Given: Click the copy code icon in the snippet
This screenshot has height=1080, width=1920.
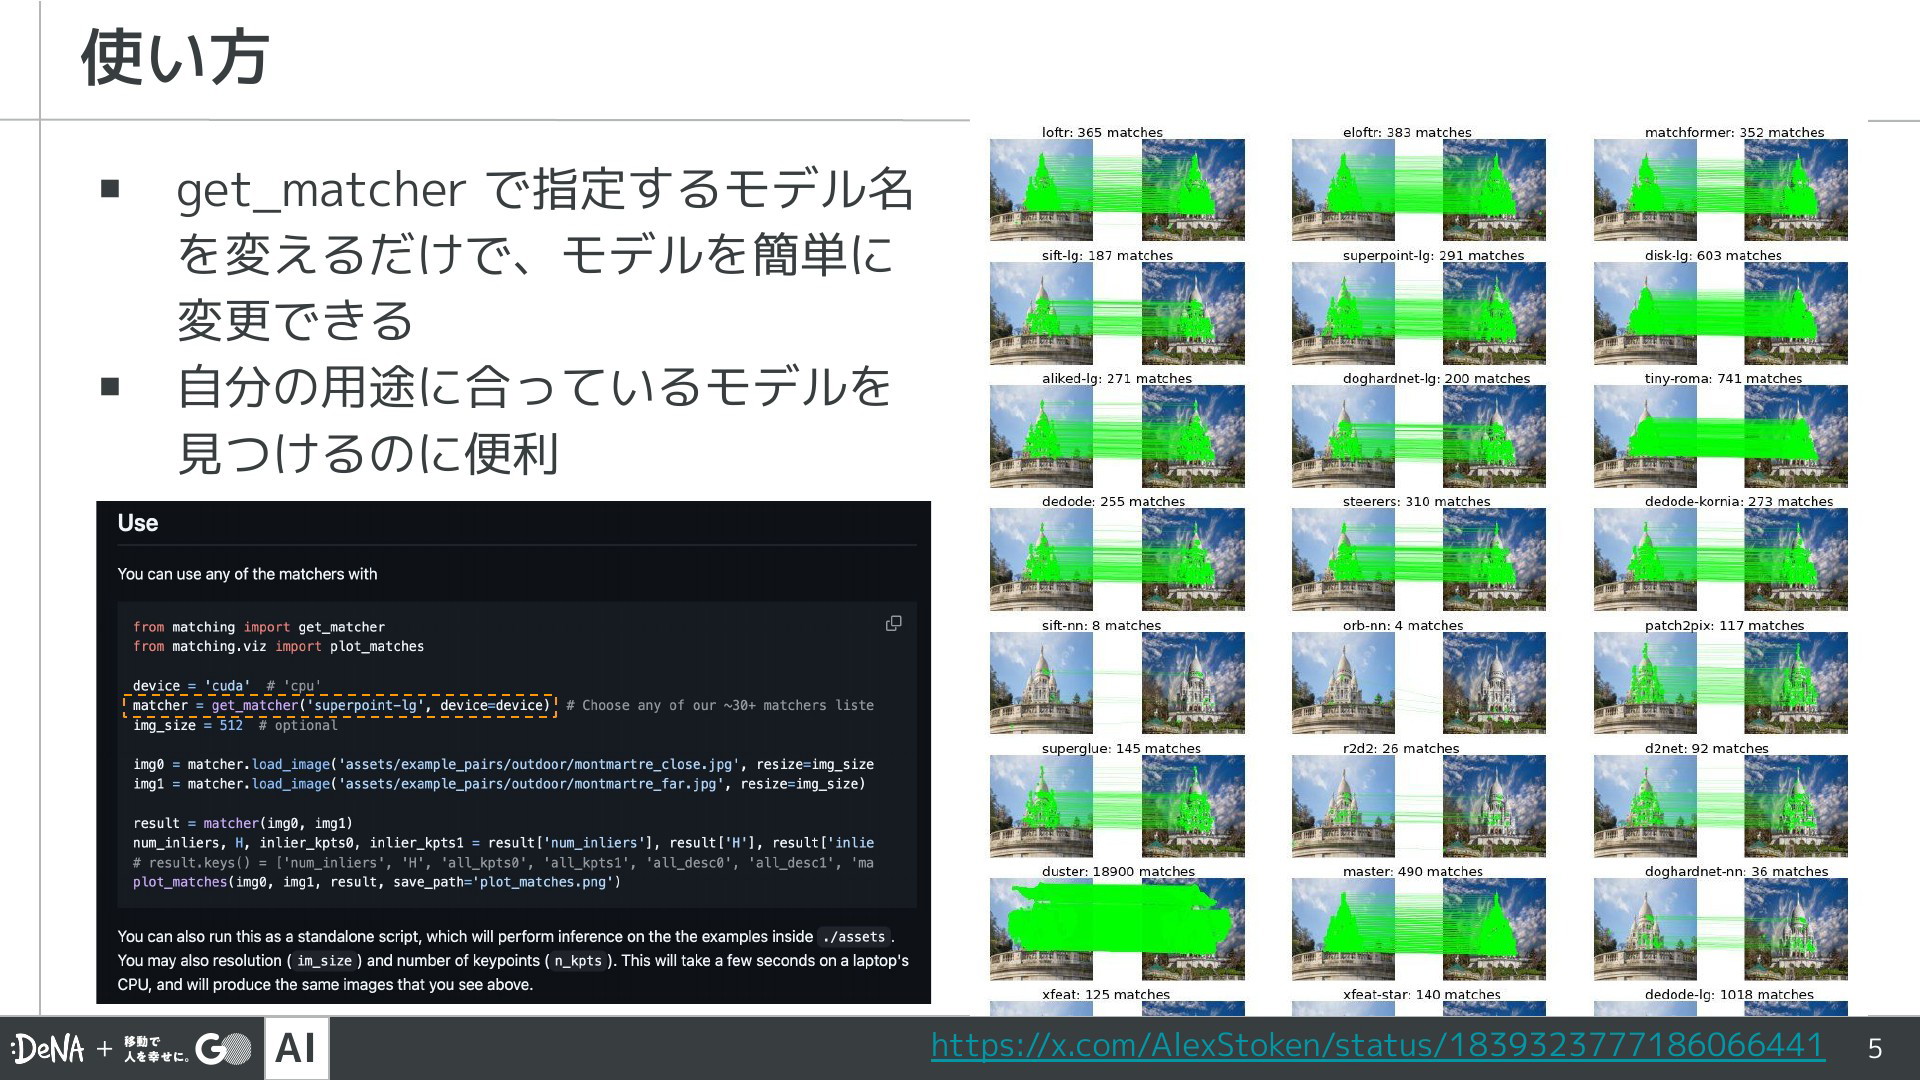Looking at the screenshot, I should tap(893, 623).
